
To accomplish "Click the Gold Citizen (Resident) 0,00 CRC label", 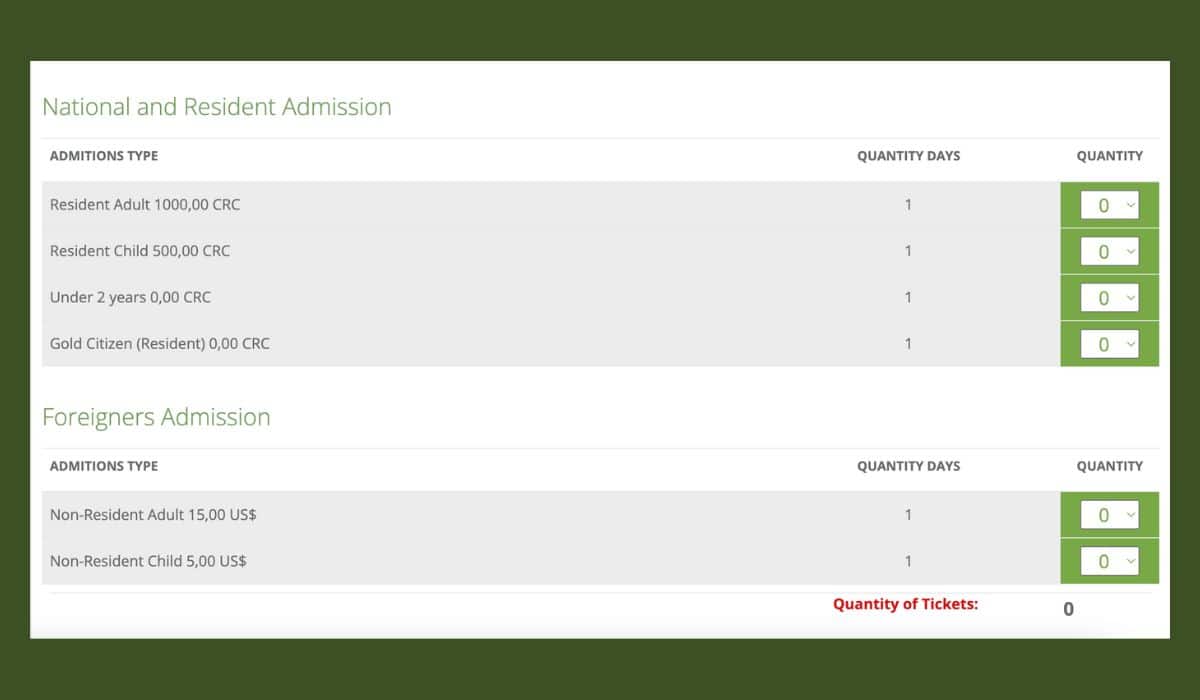I will (160, 343).
